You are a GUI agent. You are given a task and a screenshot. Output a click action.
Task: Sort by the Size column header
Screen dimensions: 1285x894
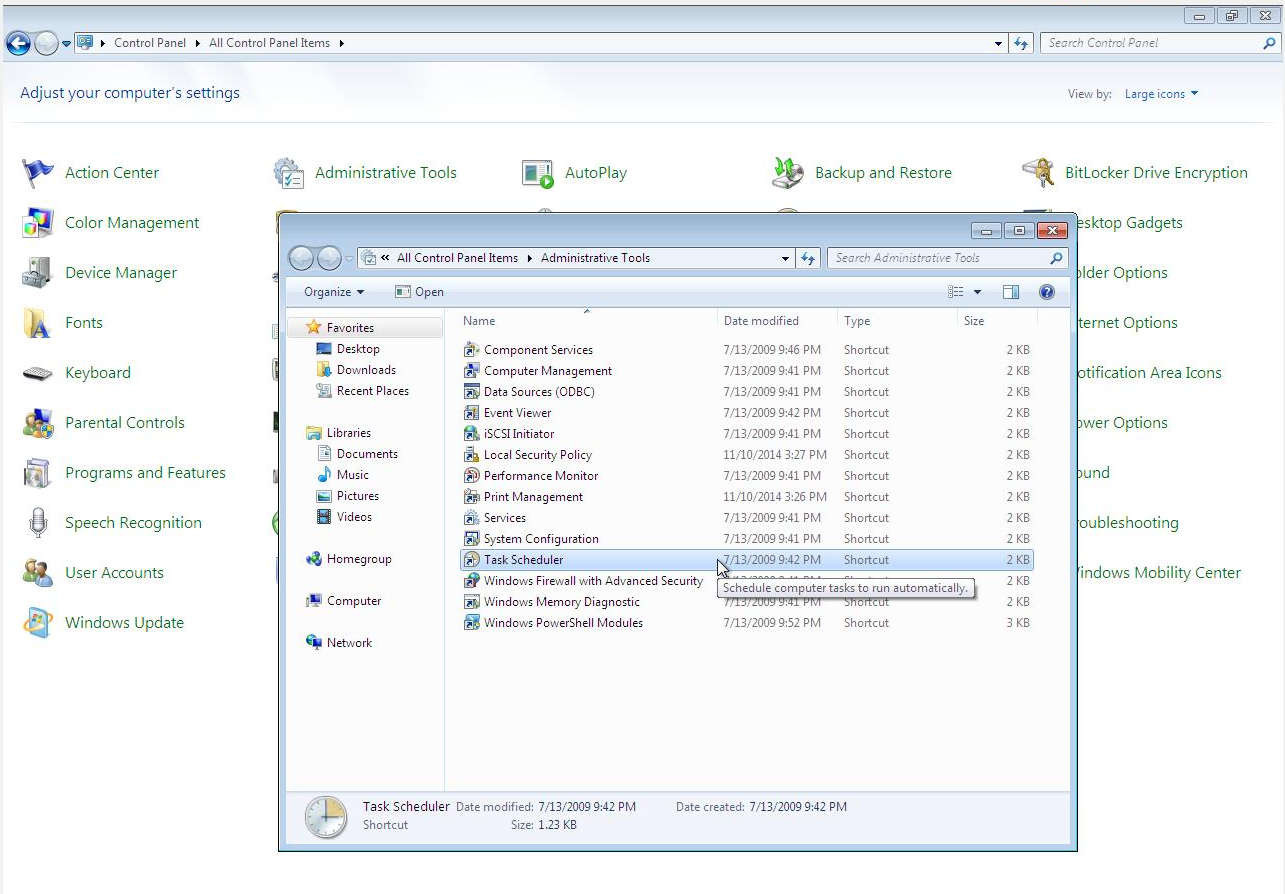[x=997, y=321]
